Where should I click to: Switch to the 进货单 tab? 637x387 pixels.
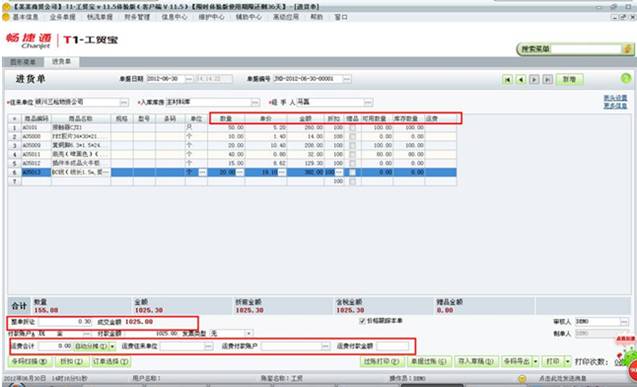(x=61, y=61)
